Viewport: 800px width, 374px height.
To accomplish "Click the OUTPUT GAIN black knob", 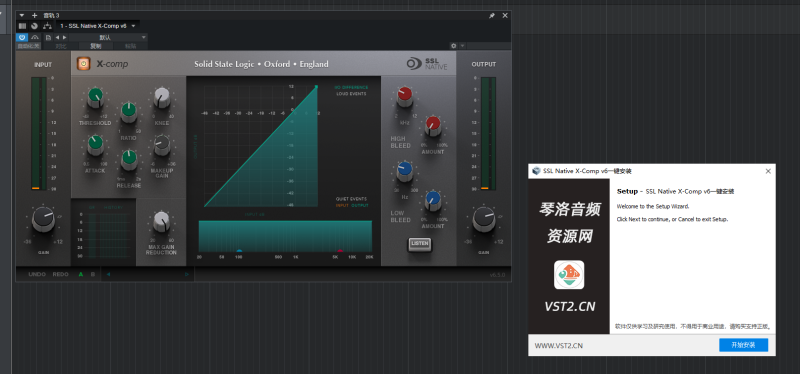I will (x=484, y=219).
